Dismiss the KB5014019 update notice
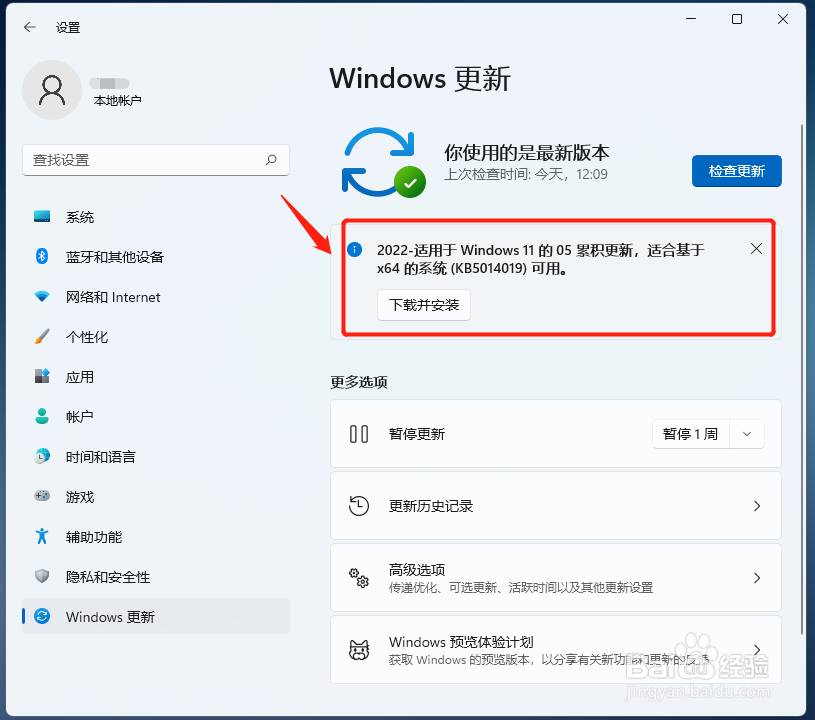815x720 pixels. 756,248
